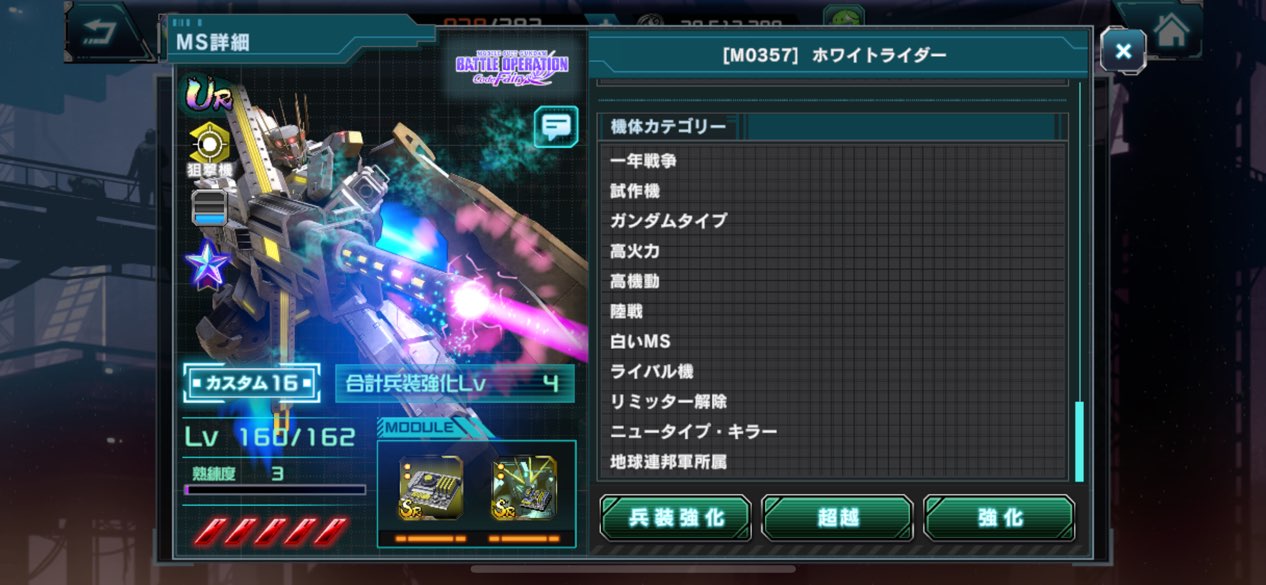Tap the back arrow icon
Image resolution: width=1266 pixels, height=585 pixels.
[100, 30]
